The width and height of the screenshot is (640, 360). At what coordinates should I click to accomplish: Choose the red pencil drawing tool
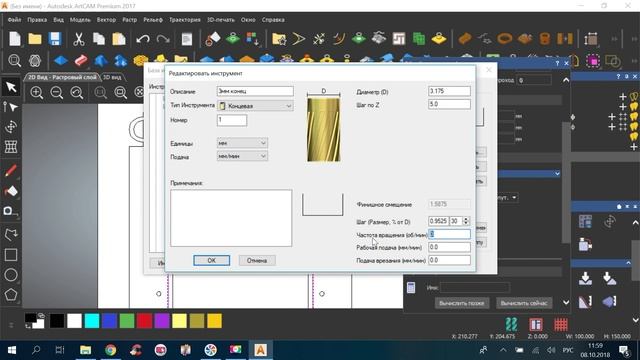pos(11,171)
